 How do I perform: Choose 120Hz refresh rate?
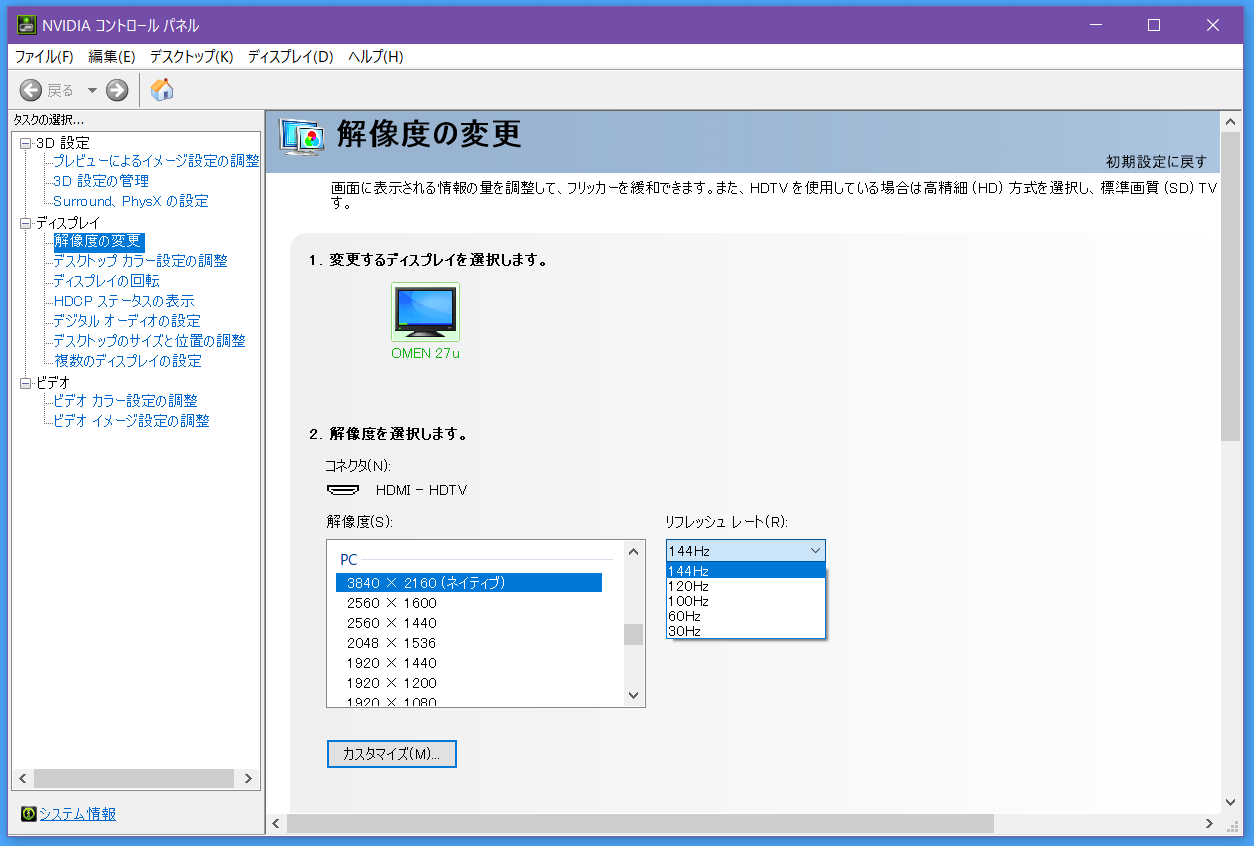pyautogui.click(x=746, y=586)
